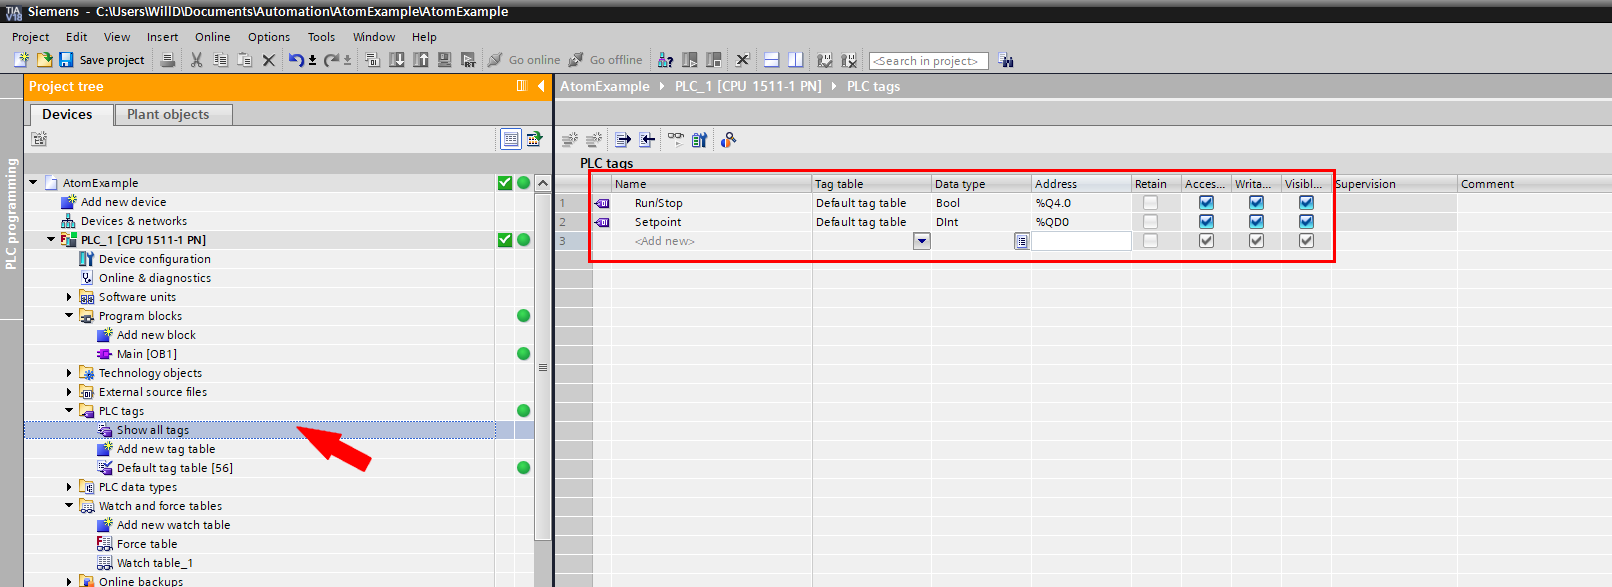Collapse the PLC tags folder
The width and height of the screenshot is (1612, 587).
[69, 411]
